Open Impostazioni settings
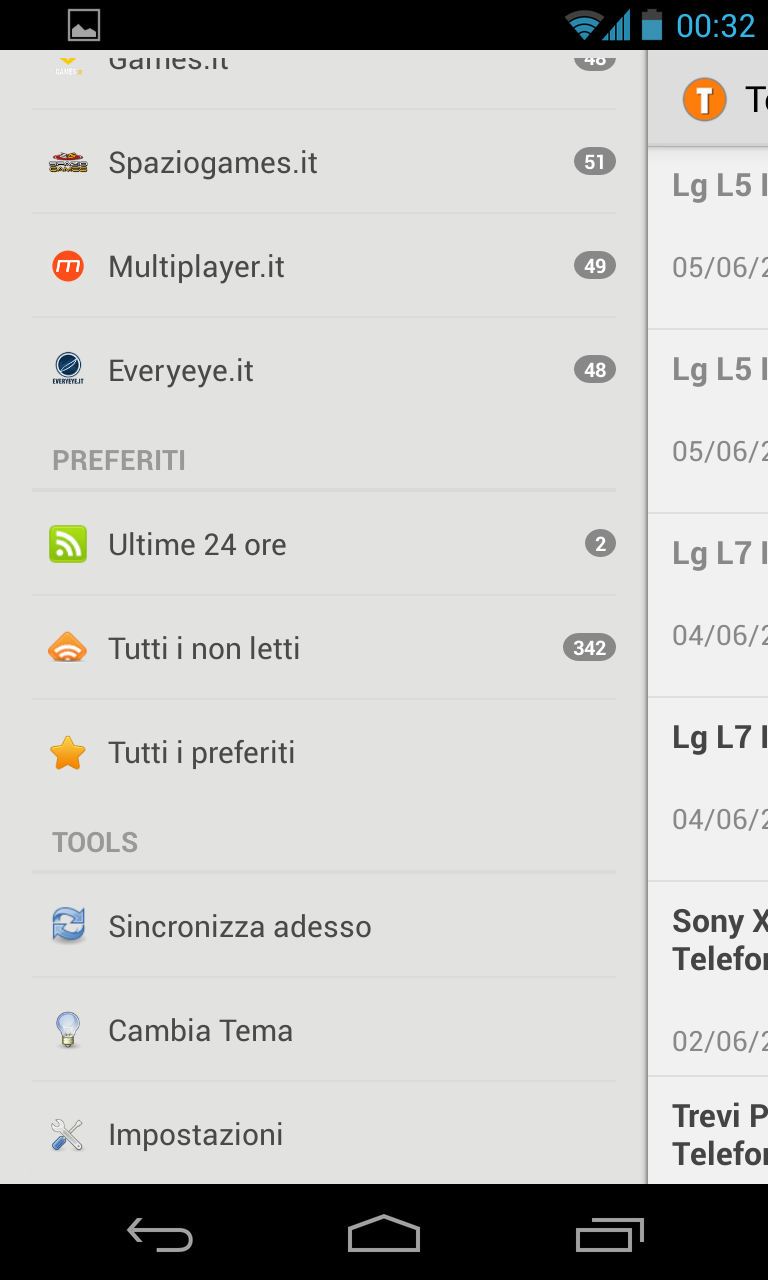The height and width of the screenshot is (1280, 768). (324, 1134)
